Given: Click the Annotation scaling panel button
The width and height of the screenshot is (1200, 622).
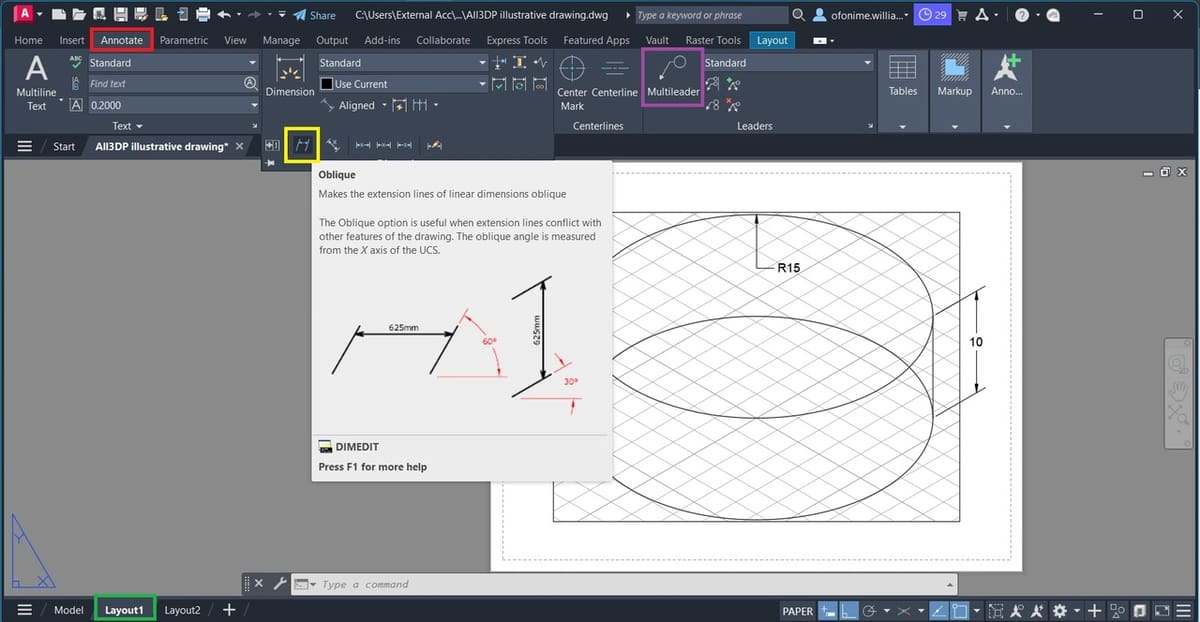Looking at the screenshot, I should tap(1006, 76).
